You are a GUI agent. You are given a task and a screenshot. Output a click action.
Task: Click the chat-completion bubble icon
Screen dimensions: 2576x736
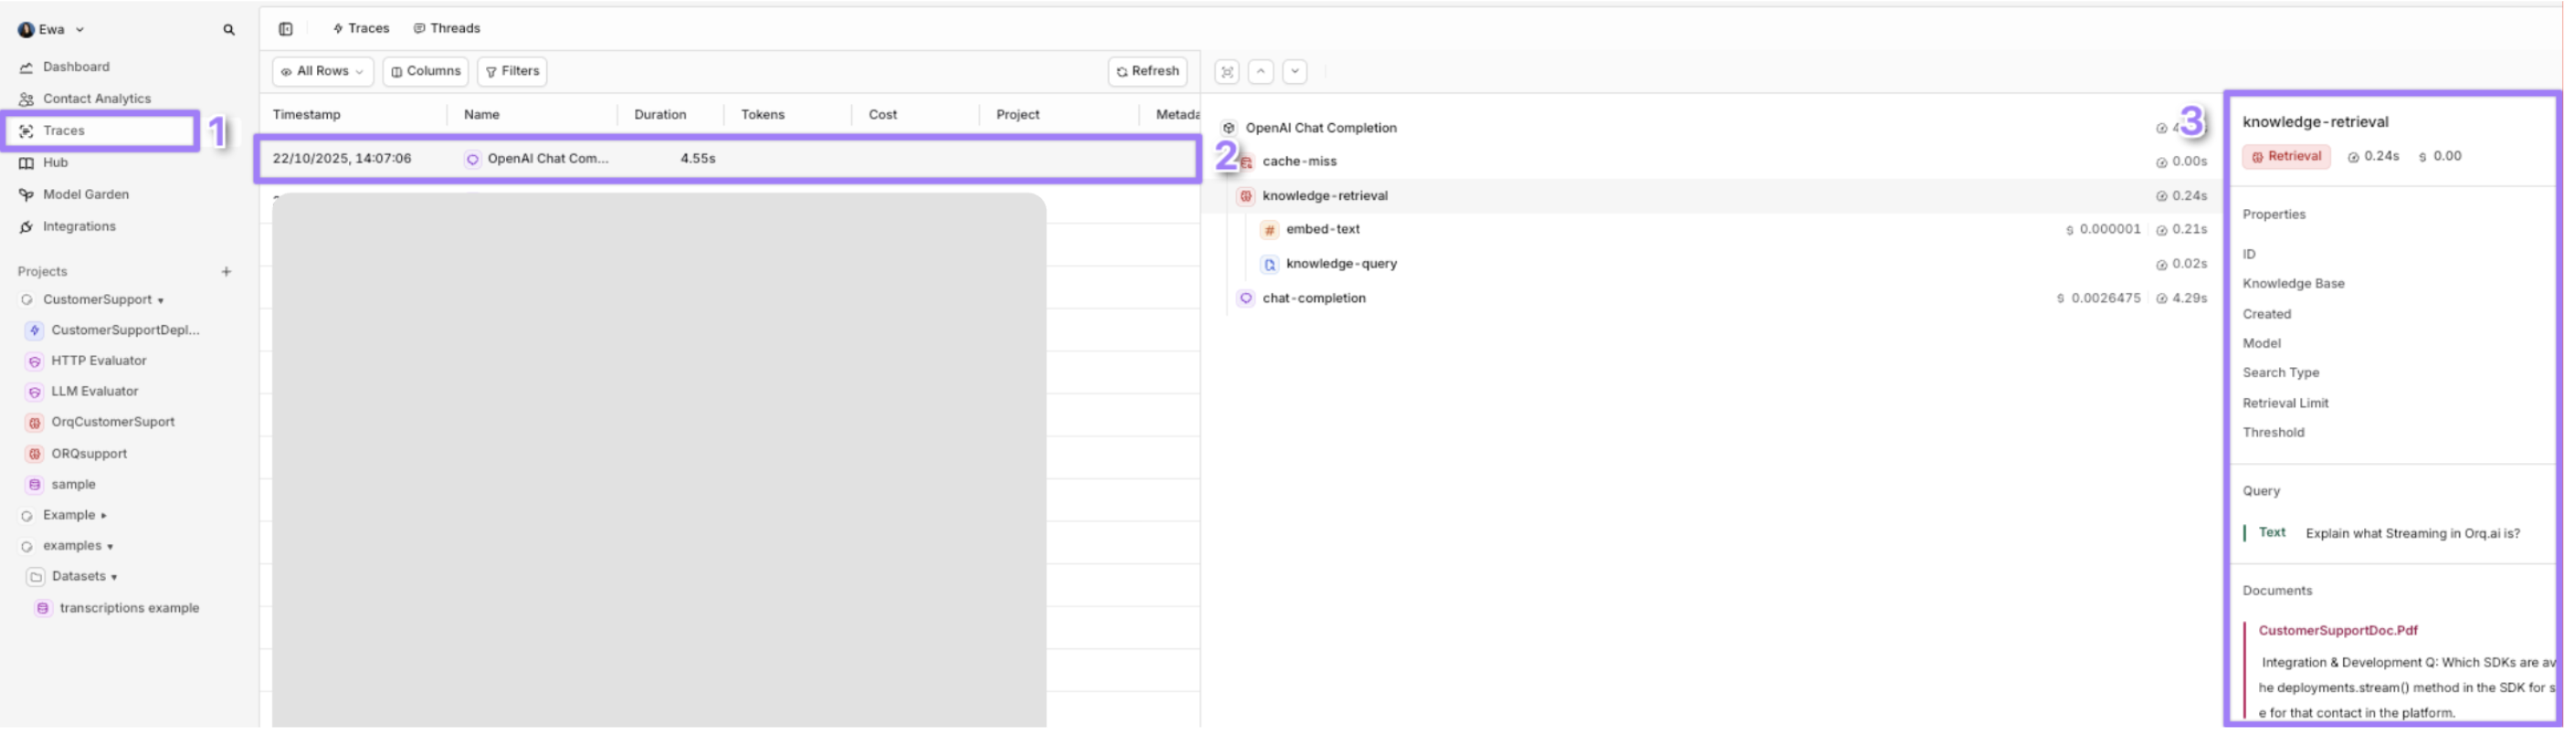point(1246,299)
